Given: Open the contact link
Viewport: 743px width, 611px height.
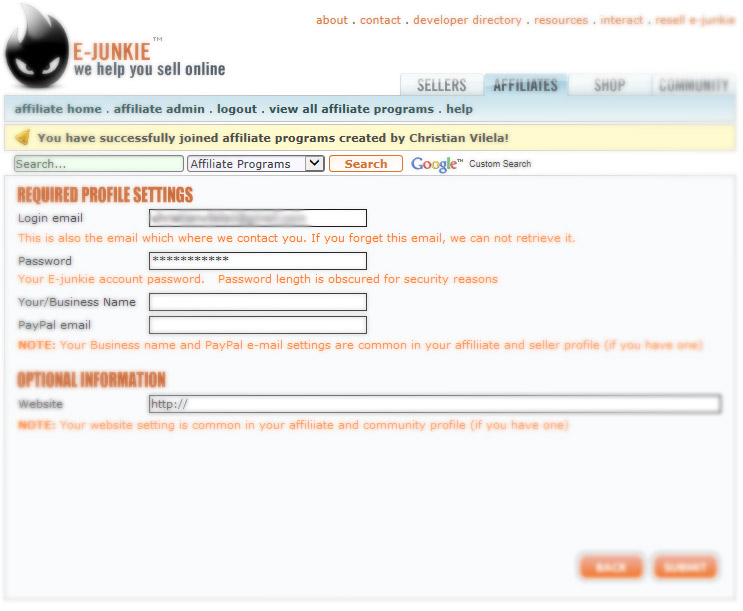Looking at the screenshot, I should point(380,20).
